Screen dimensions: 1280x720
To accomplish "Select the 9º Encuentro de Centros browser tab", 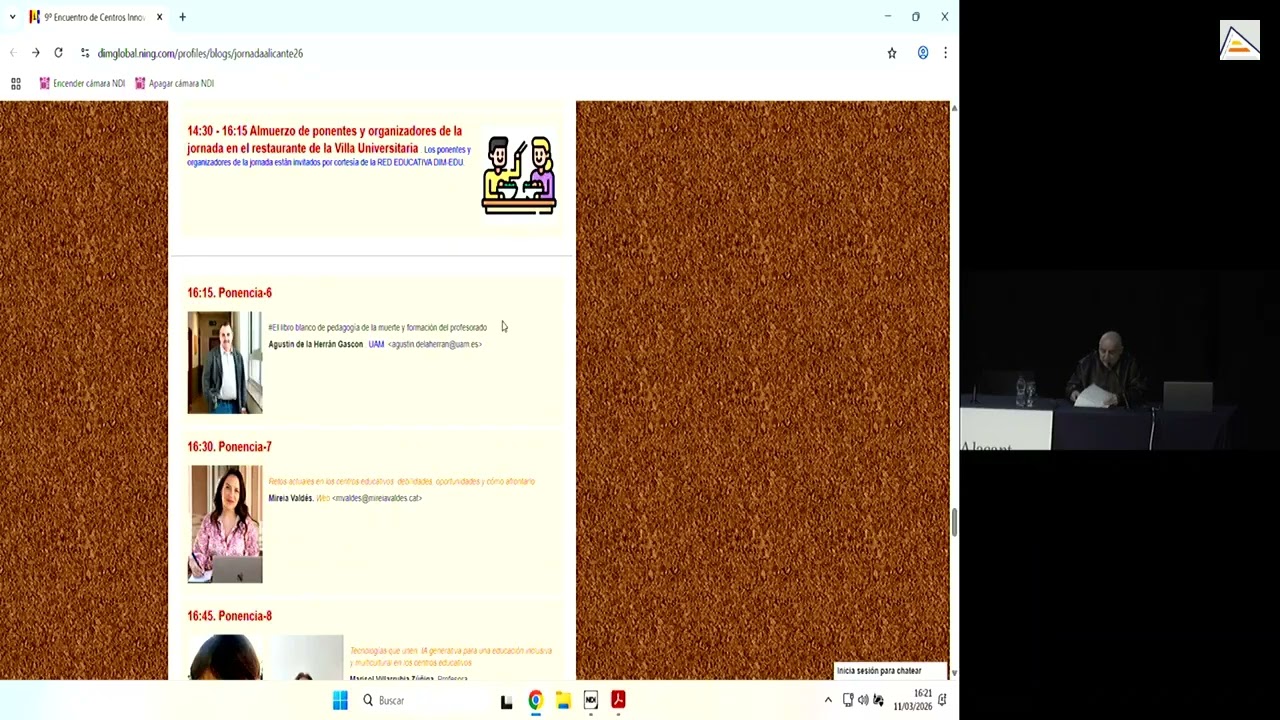I will click(96, 17).
